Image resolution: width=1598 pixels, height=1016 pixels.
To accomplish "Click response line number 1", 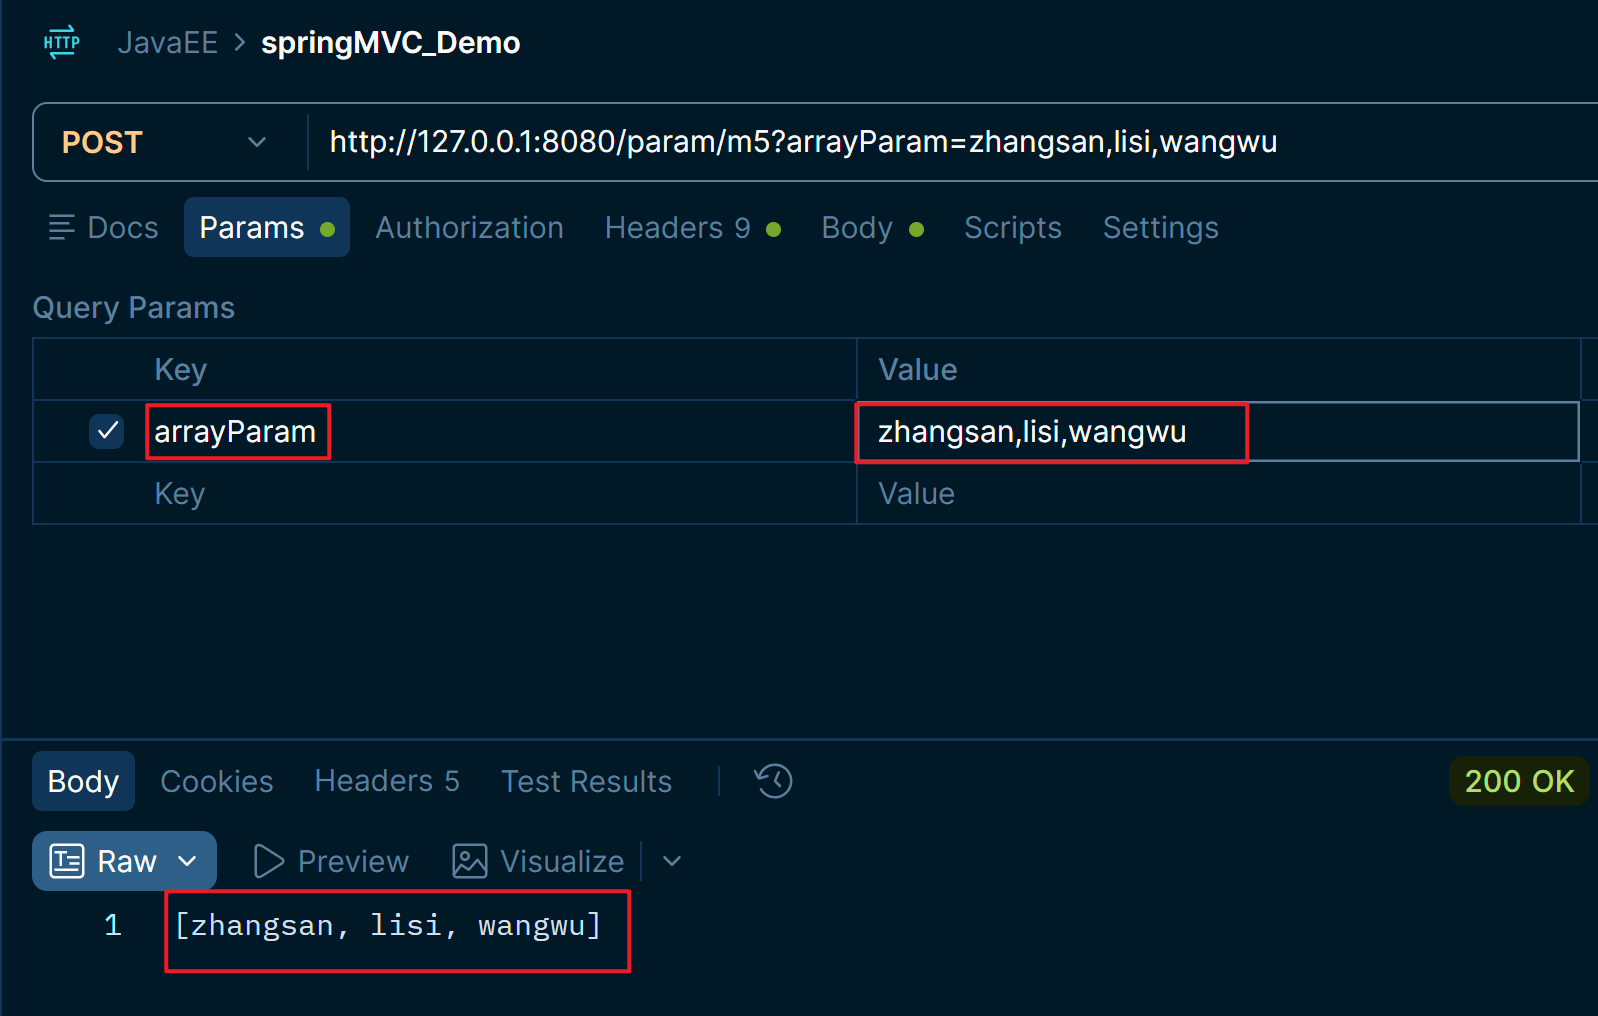I will click(x=113, y=926).
